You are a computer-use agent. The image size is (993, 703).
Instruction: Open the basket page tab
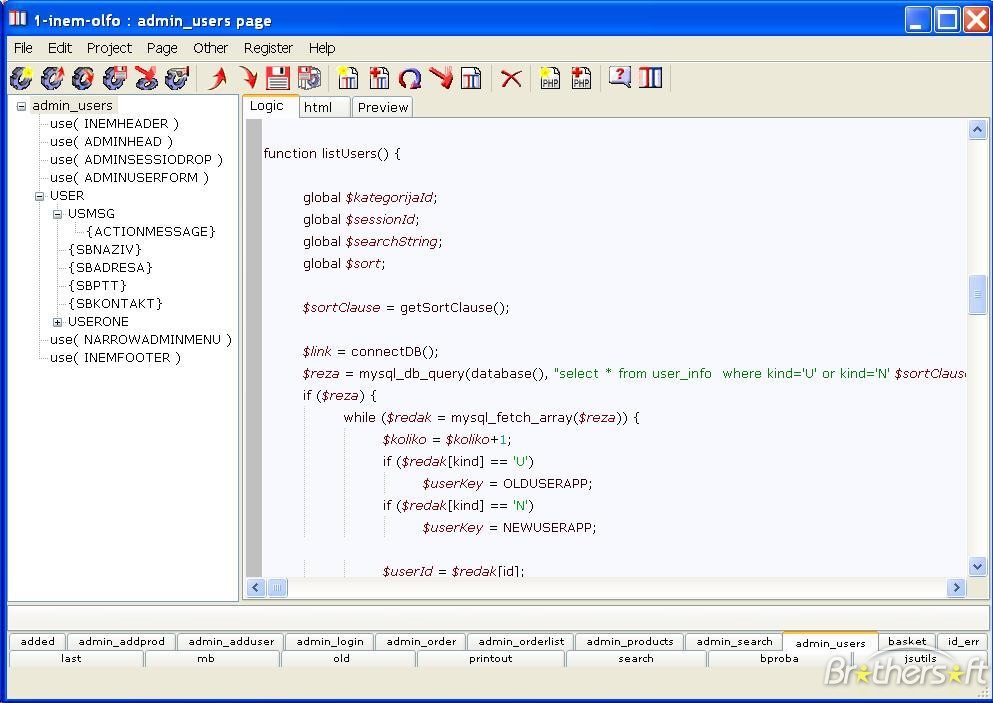click(x=907, y=642)
